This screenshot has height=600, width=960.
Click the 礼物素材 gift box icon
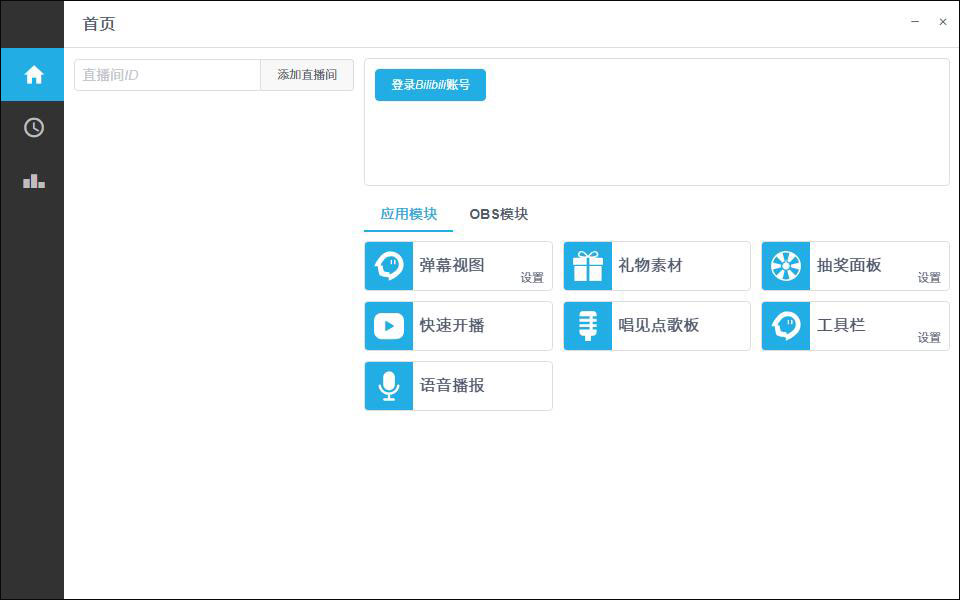(588, 266)
